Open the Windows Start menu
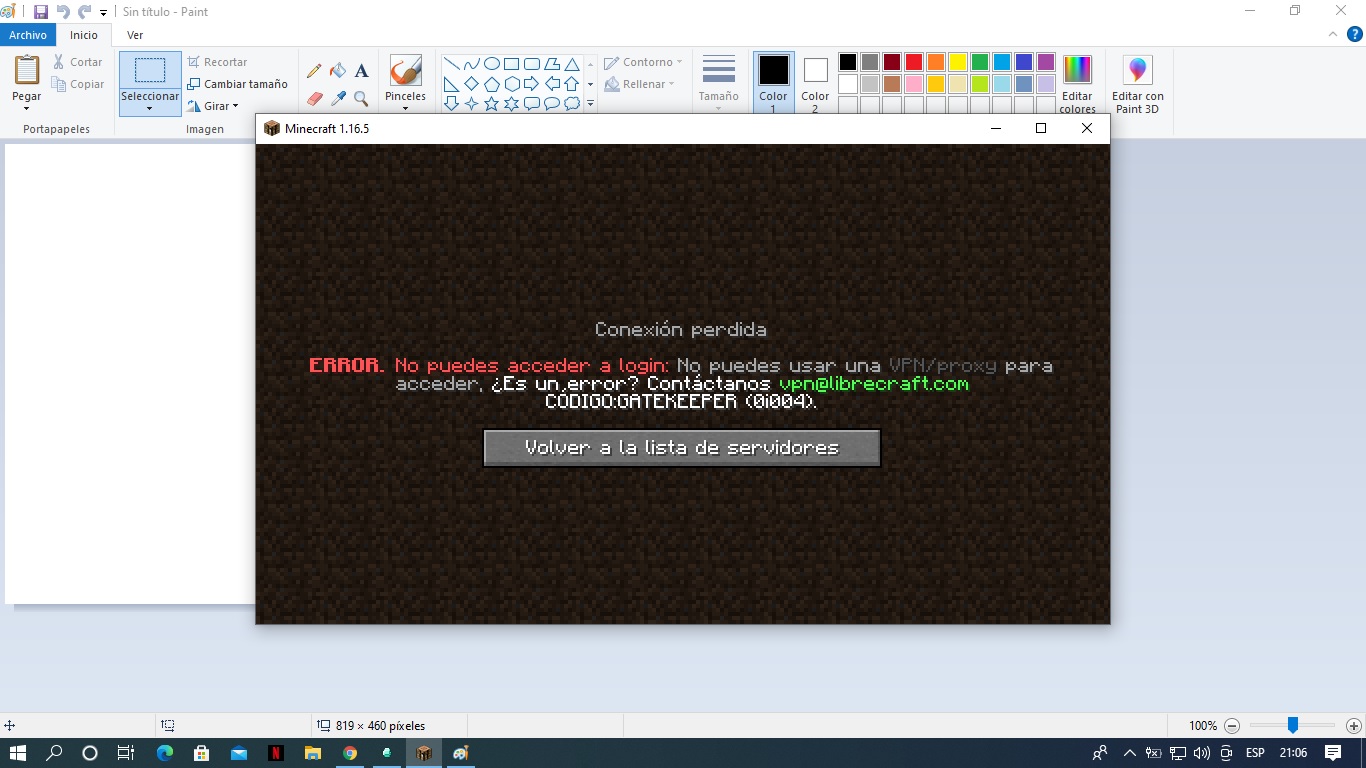1366x768 pixels. (x=18, y=753)
